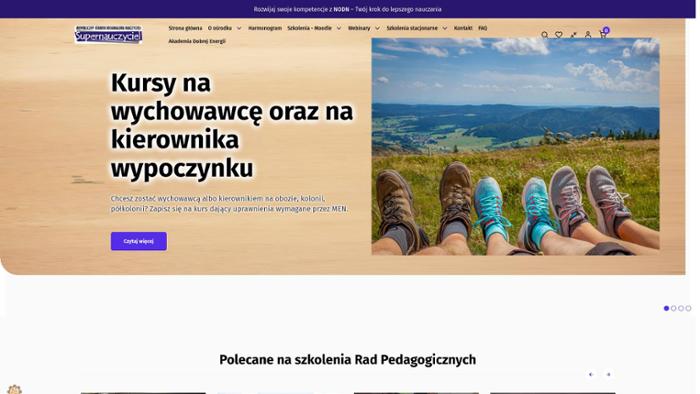Open the compare products icon
Image resolution: width=700 pixels, height=394 pixels.
(x=573, y=35)
